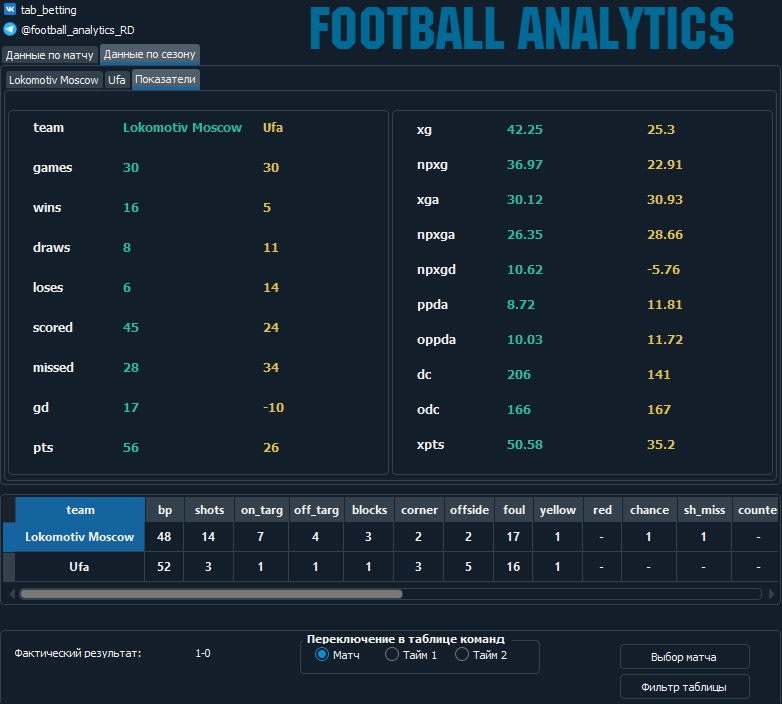Click the Lokomotiv Moscow wins value 16
This screenshot has width=782, height=704.
tap(131, 207)
